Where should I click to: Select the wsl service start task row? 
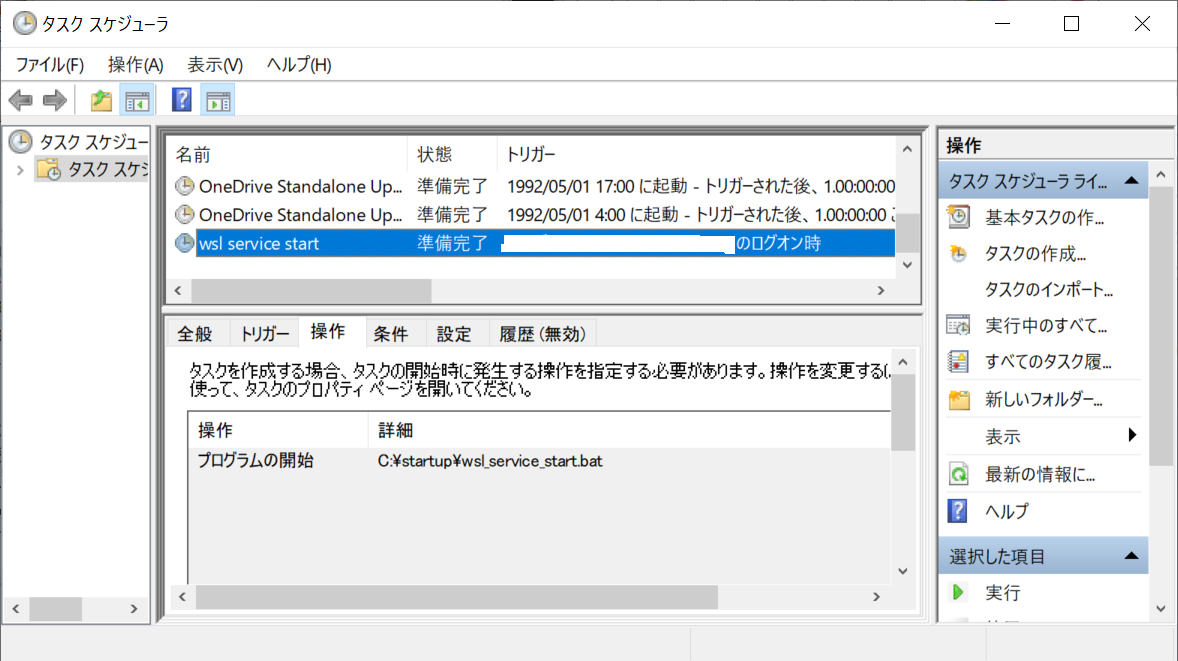(x=533, y=243)
